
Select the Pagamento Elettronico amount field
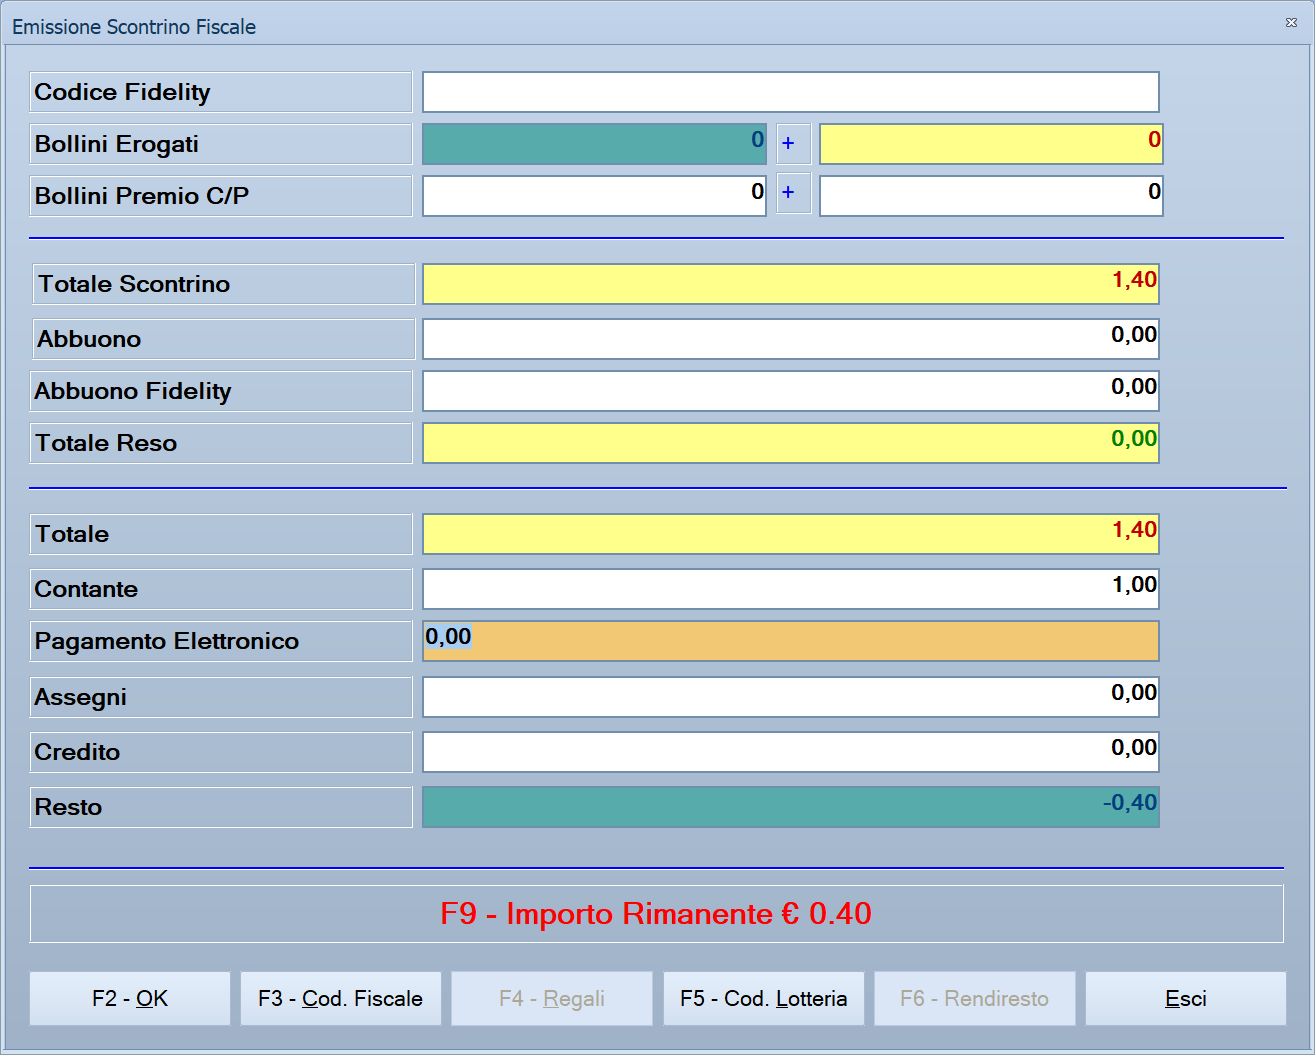point(791,641)
